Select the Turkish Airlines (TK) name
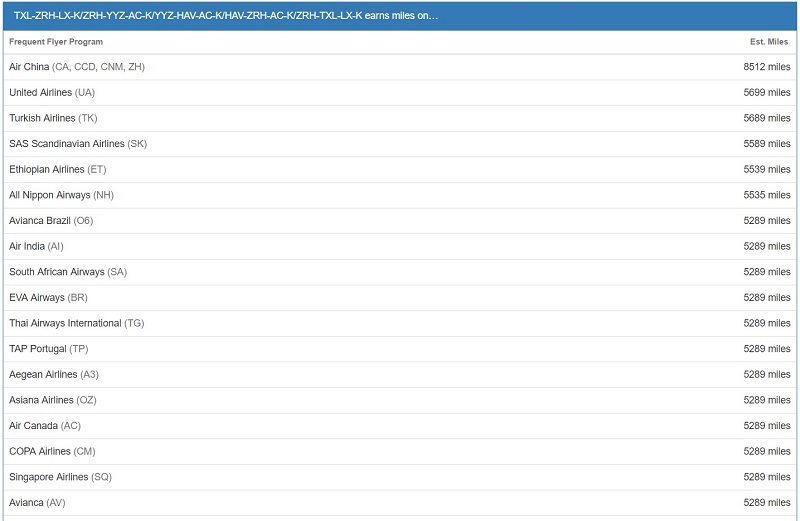This screenshot has width=800, height=521. 53,118
